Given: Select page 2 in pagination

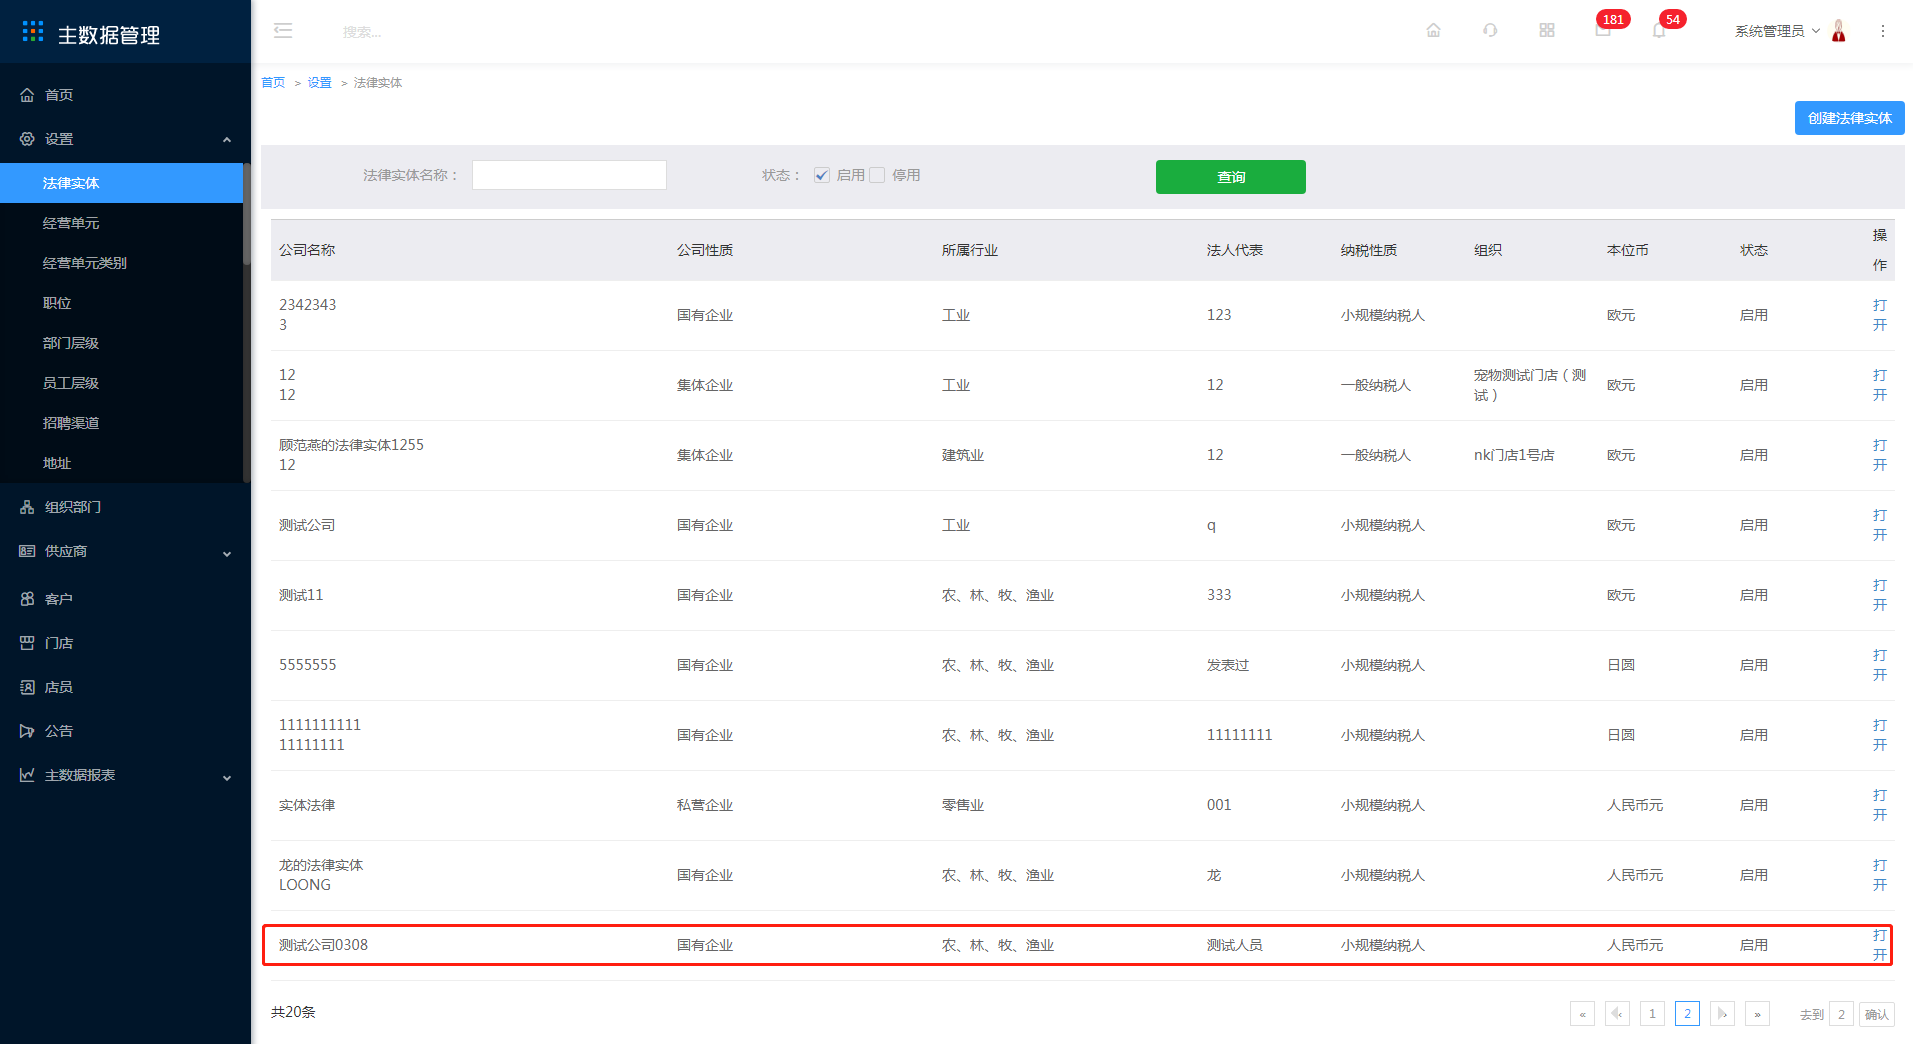Looking at the screenshot, I should pyautogui.click(x=1687, y=1014).
